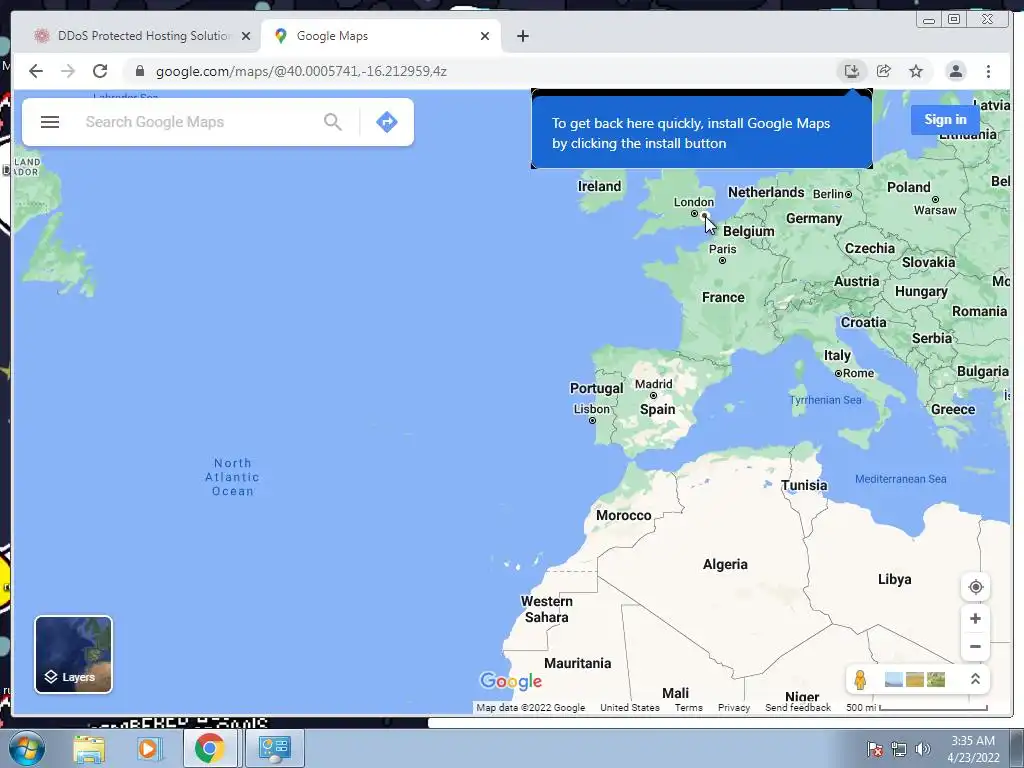Open the Terms link
Screen dimensions: 1024x768
[x=688, y=707]
